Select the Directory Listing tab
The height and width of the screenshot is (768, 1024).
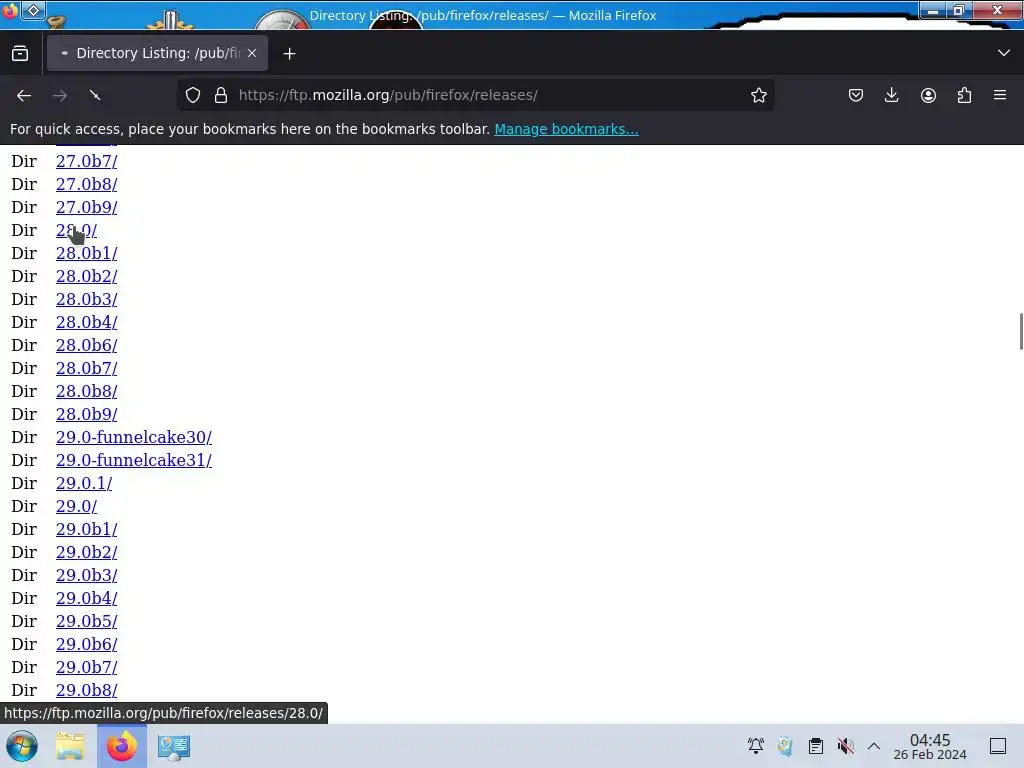pyautogui.click(x=157, y=53)
